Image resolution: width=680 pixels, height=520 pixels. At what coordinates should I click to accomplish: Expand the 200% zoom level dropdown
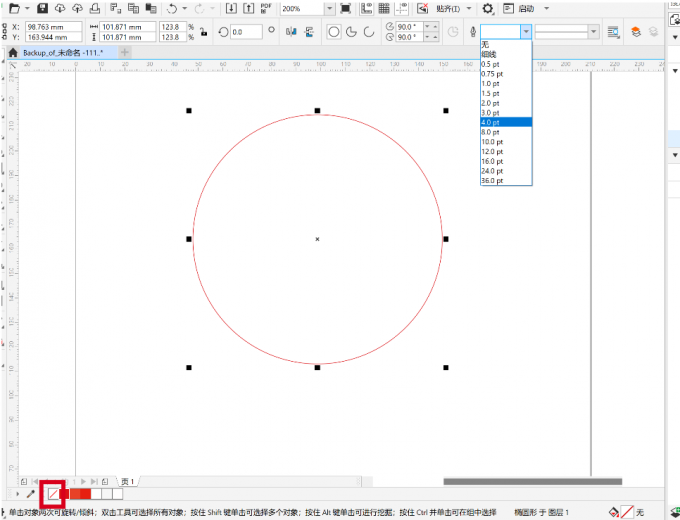[x=331, y=8]
